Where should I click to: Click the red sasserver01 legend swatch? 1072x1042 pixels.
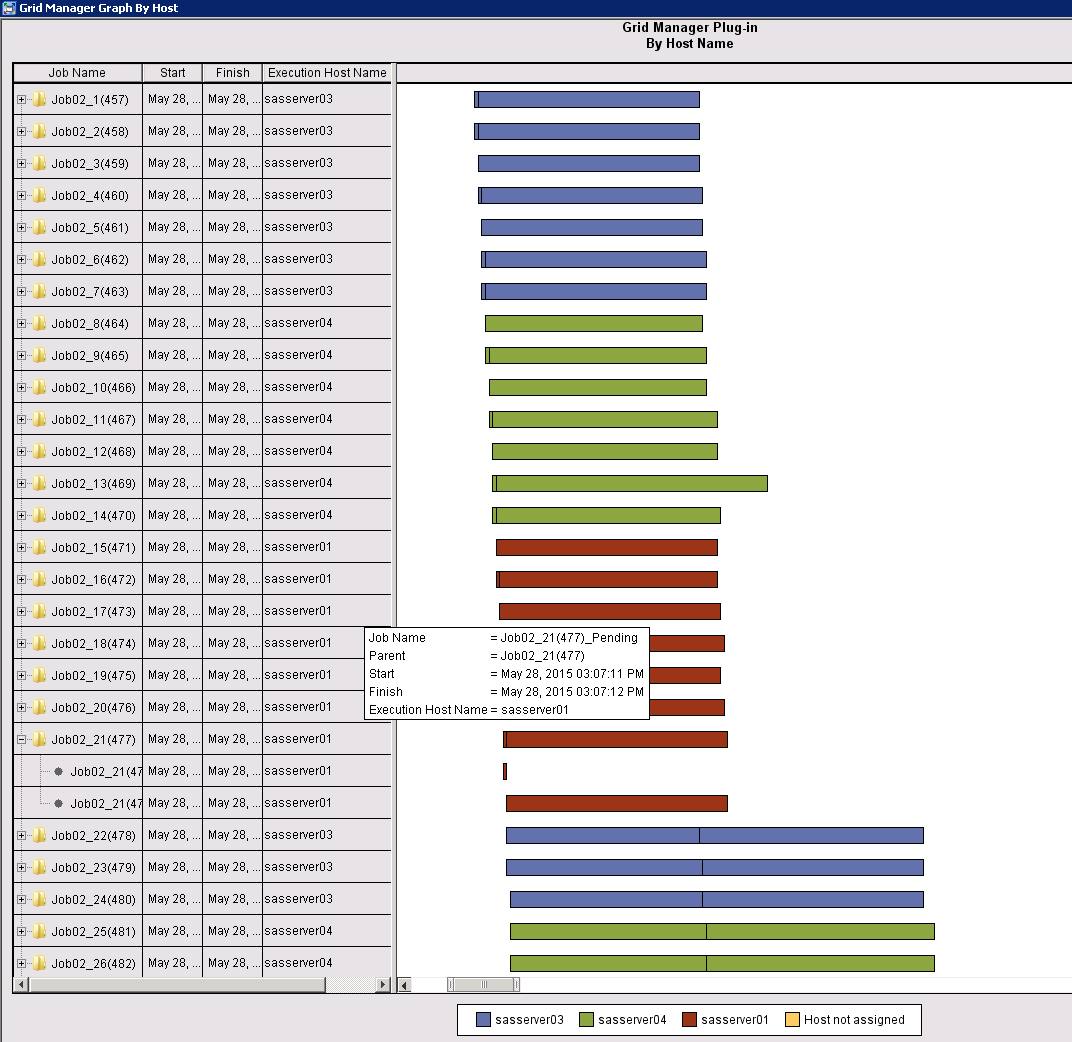coord(689,1019)
